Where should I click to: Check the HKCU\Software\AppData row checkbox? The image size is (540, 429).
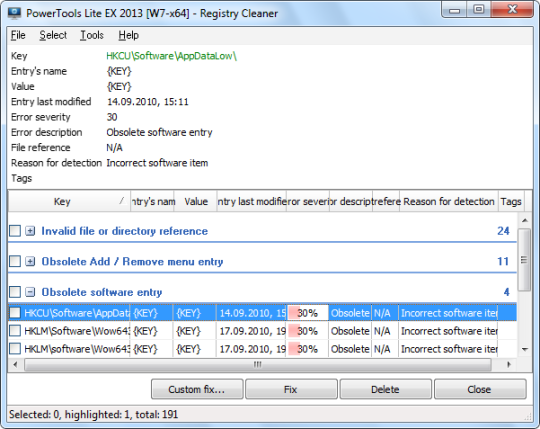coord(15,313)
